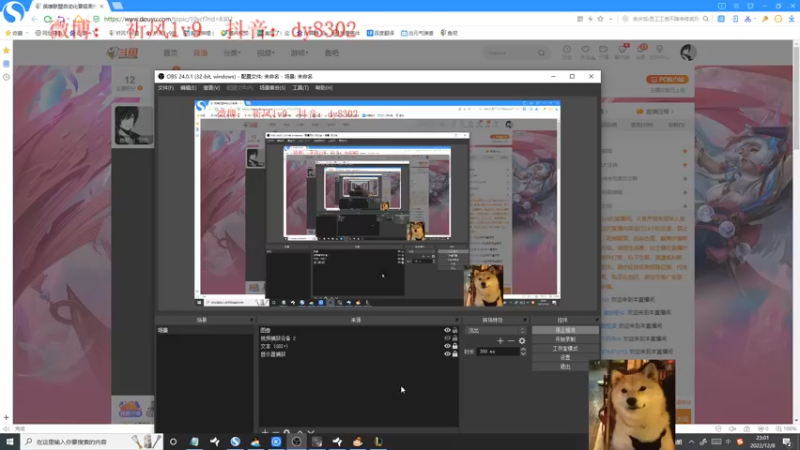Toggle lock on the 图像 source

[x=455, y=330]
